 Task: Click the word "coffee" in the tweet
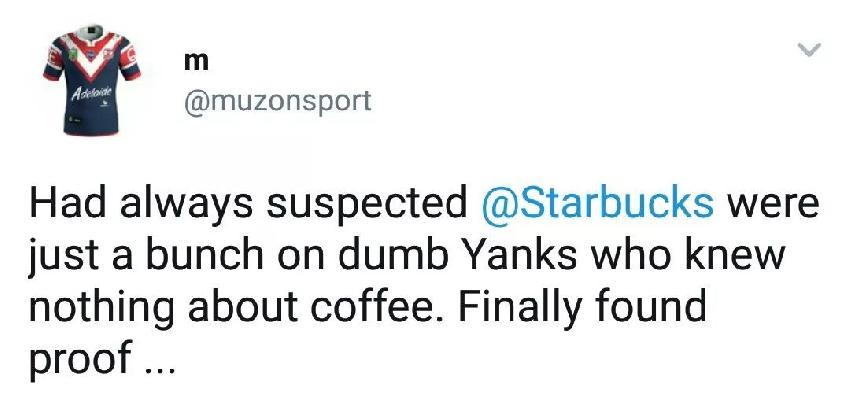click(x=376, y=307)
